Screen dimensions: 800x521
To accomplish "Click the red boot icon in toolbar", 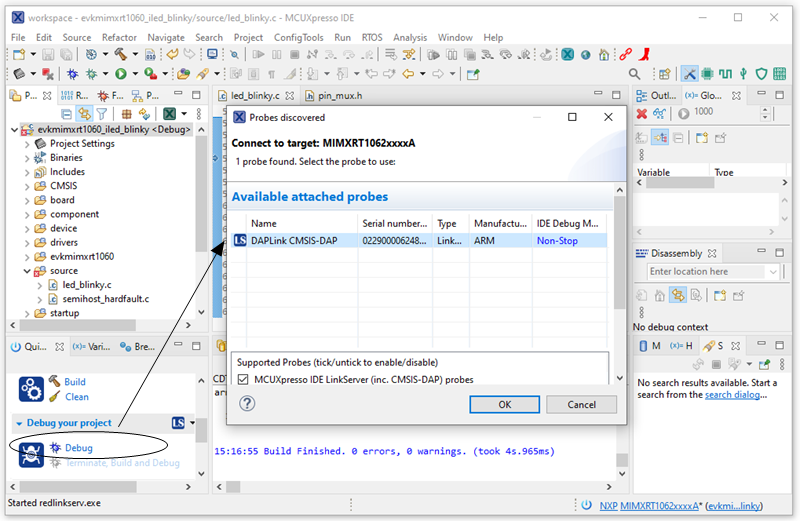I will [x=644, y=55].
